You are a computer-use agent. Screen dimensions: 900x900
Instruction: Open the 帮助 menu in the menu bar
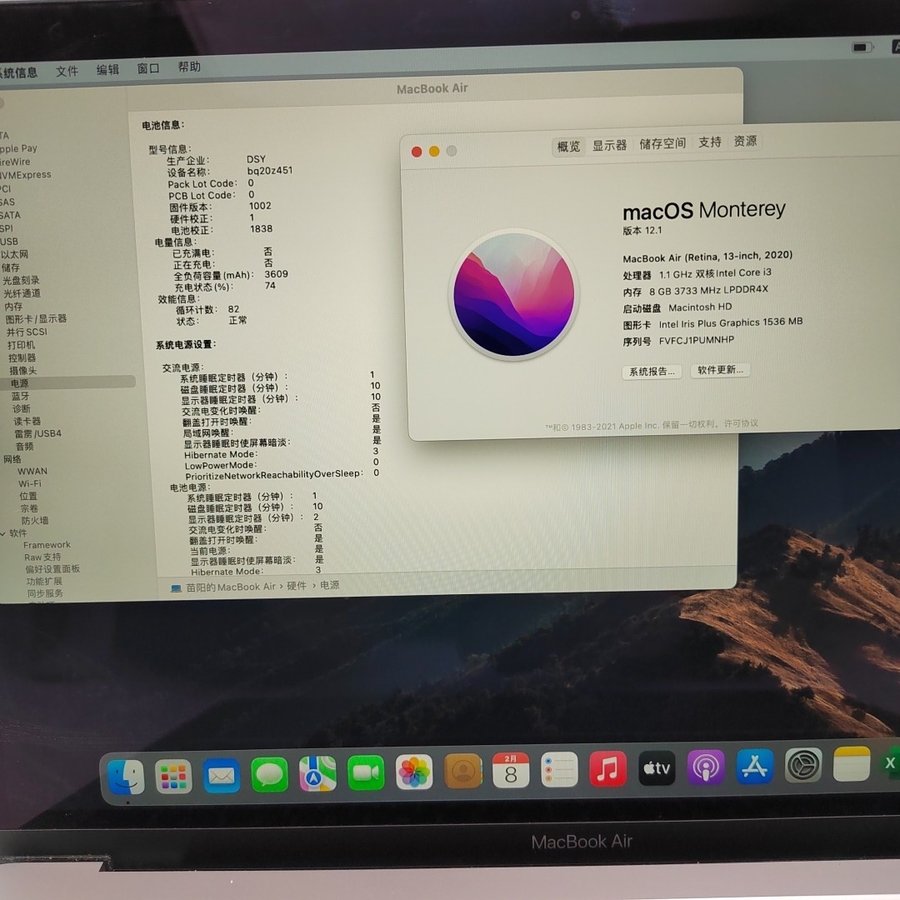click(x=189, y=67)
